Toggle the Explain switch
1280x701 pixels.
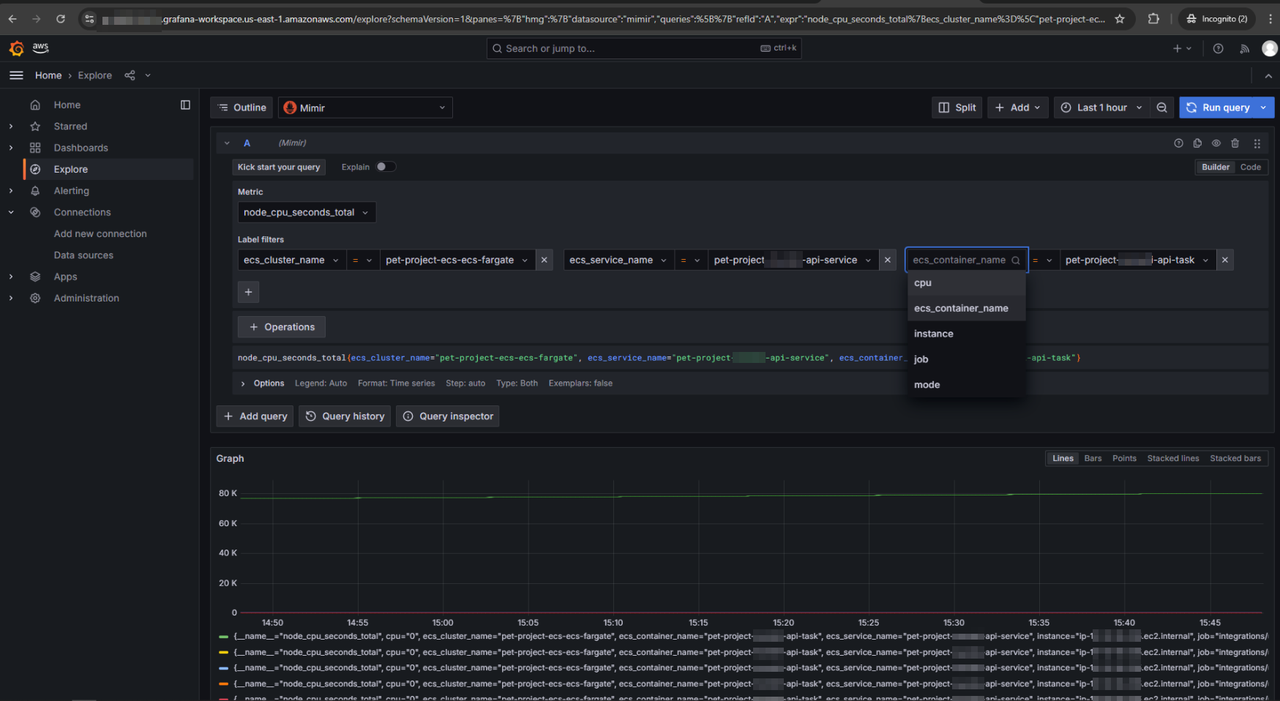(385, 167)
